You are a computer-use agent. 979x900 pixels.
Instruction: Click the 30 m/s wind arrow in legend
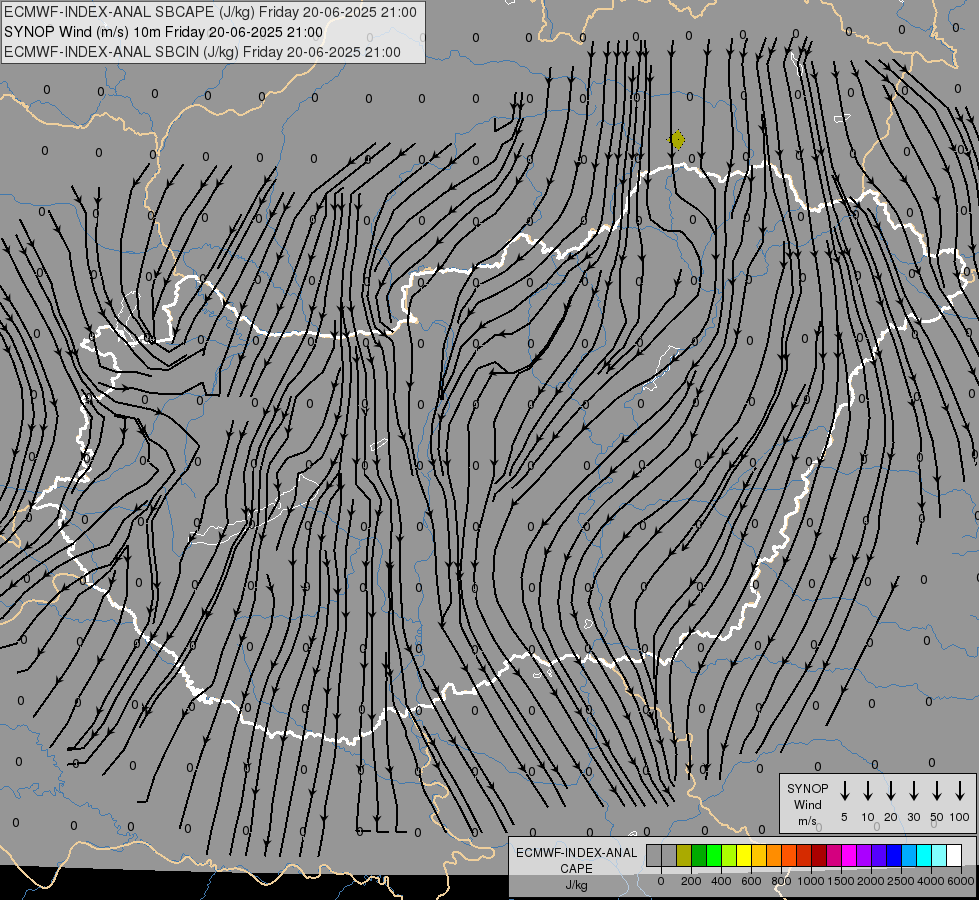[914, 791]
